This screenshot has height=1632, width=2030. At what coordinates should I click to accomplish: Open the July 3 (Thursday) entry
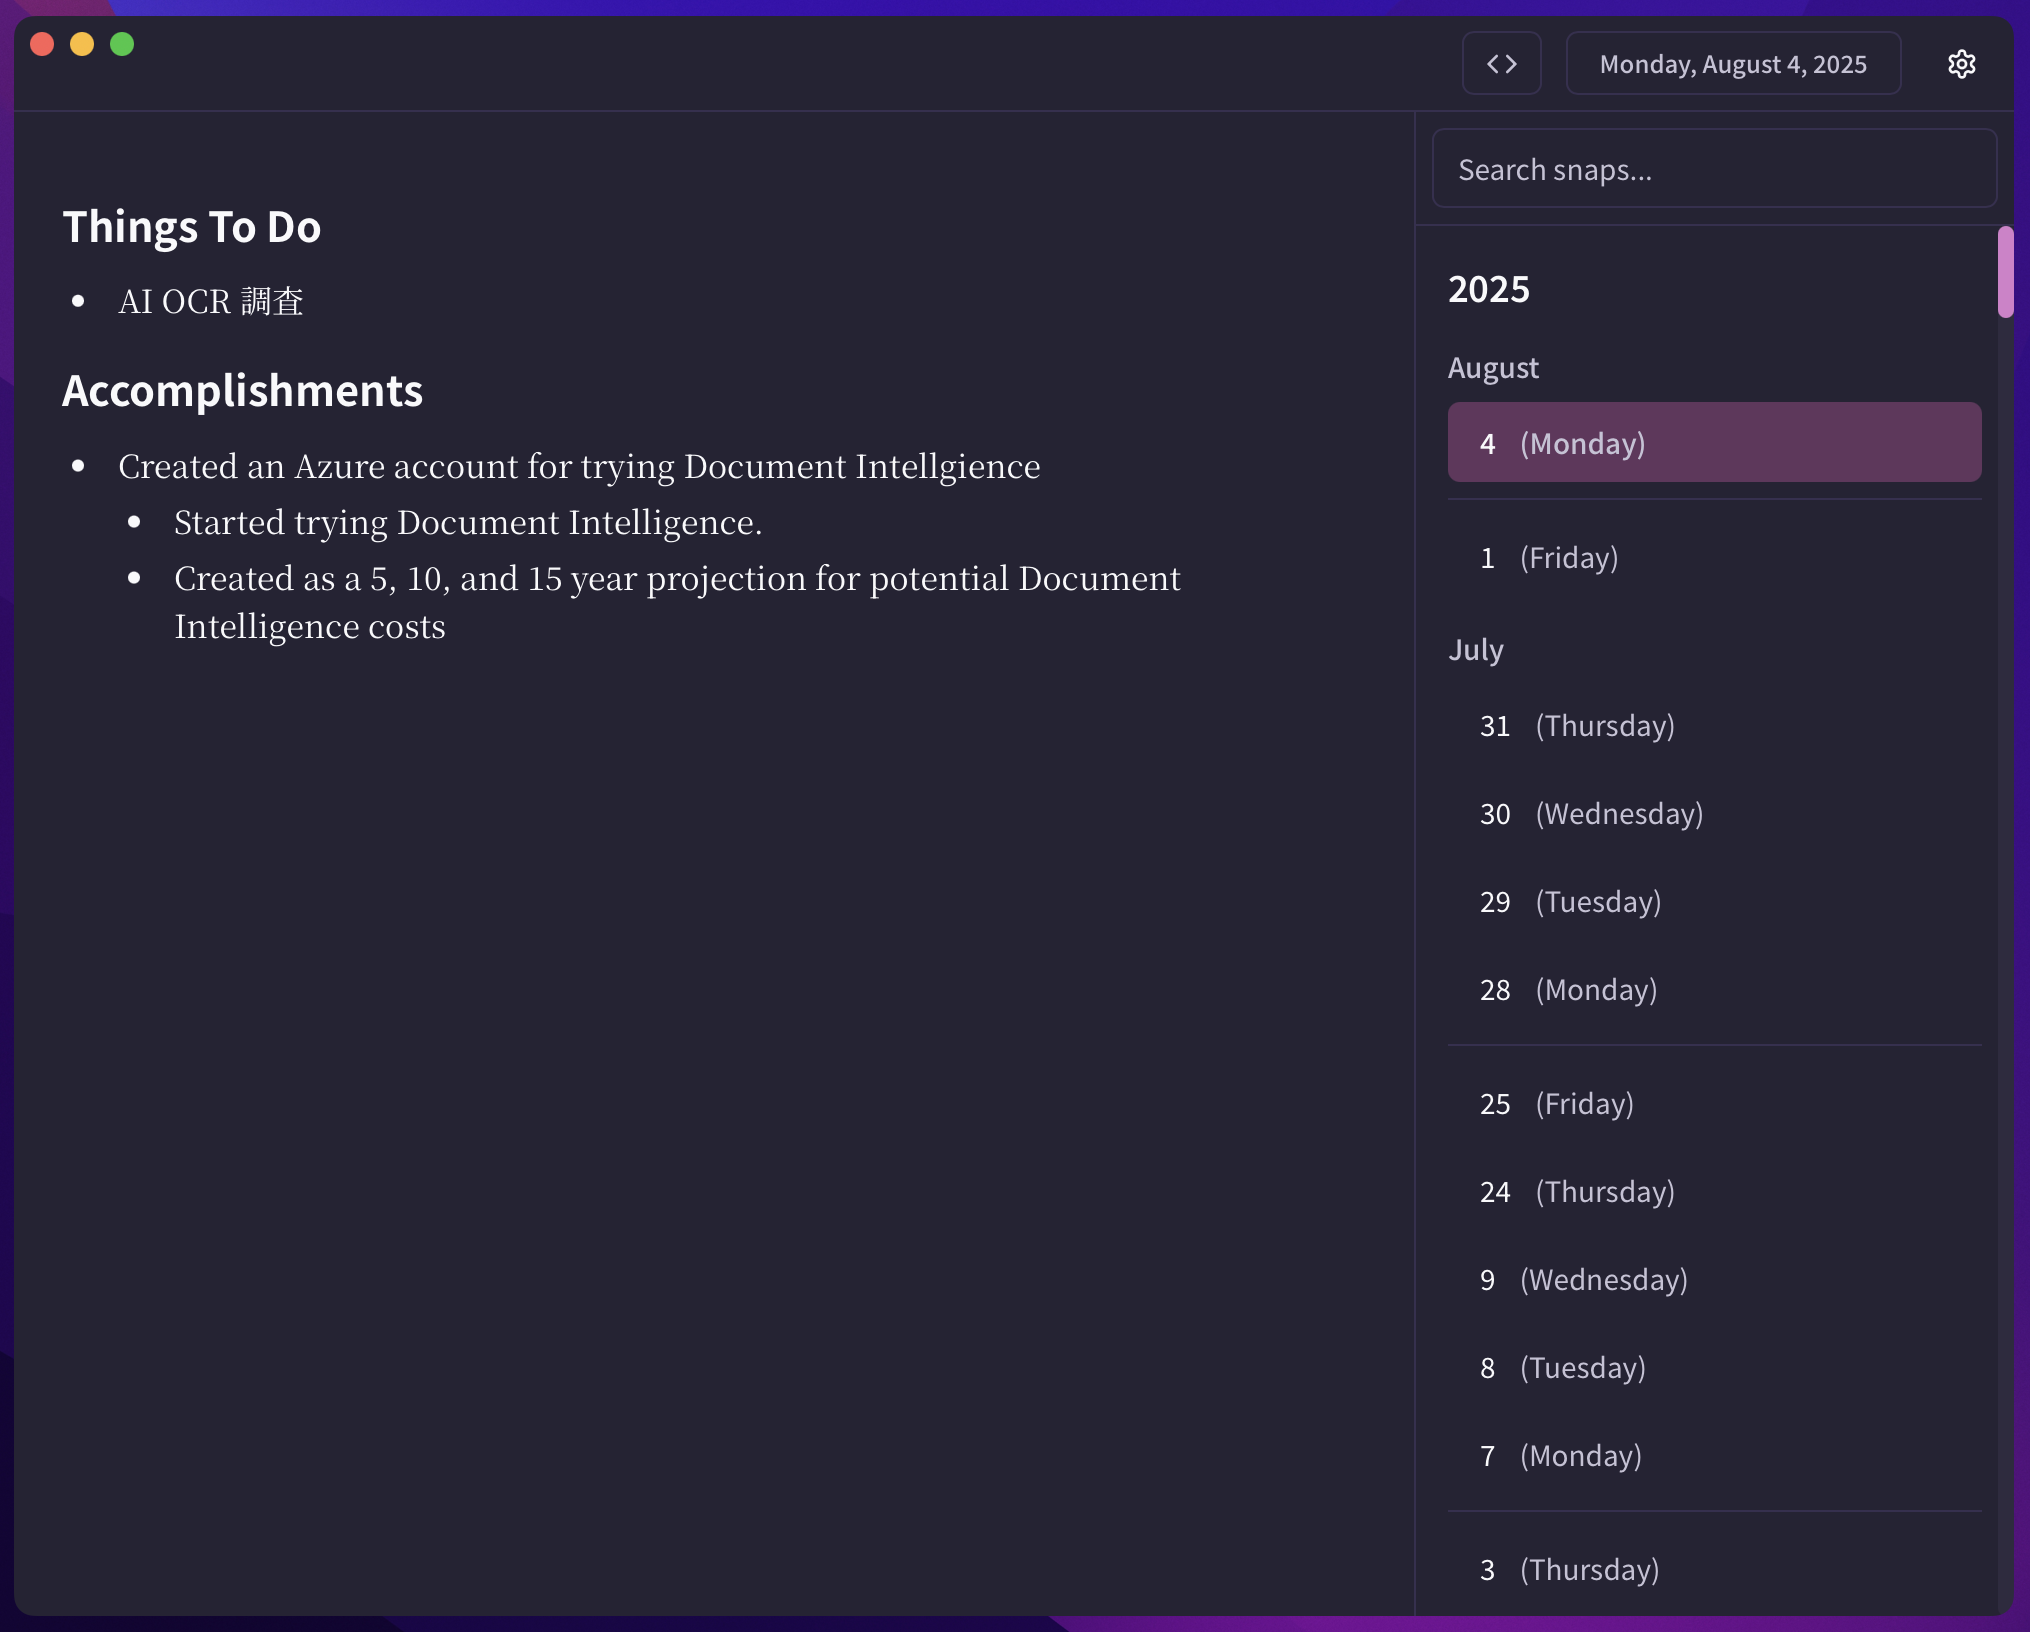[1714, 1569]
